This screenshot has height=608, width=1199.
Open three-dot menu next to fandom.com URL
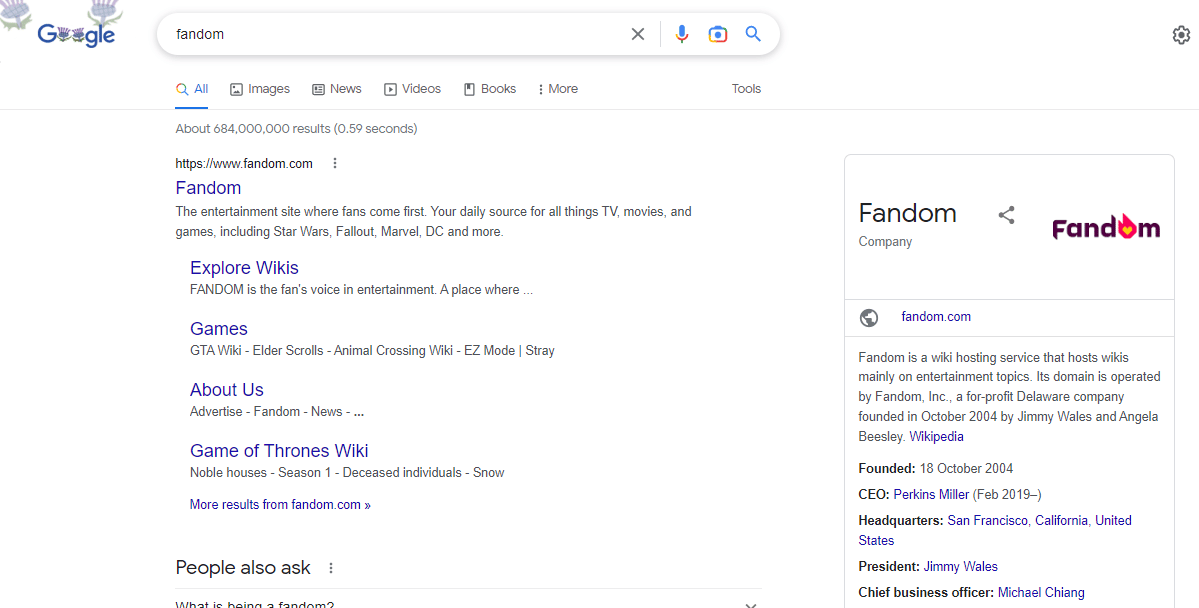click(x=334, y=163)
